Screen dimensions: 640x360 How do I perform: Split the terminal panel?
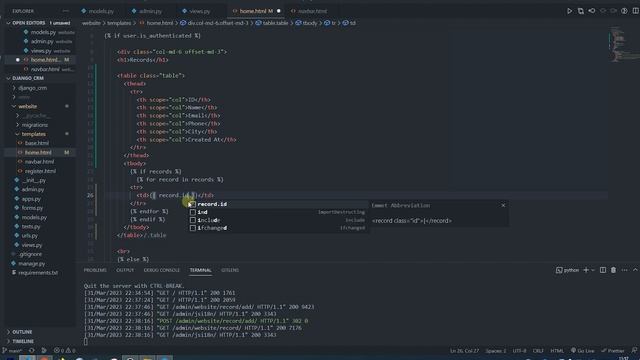coord(603,270)
